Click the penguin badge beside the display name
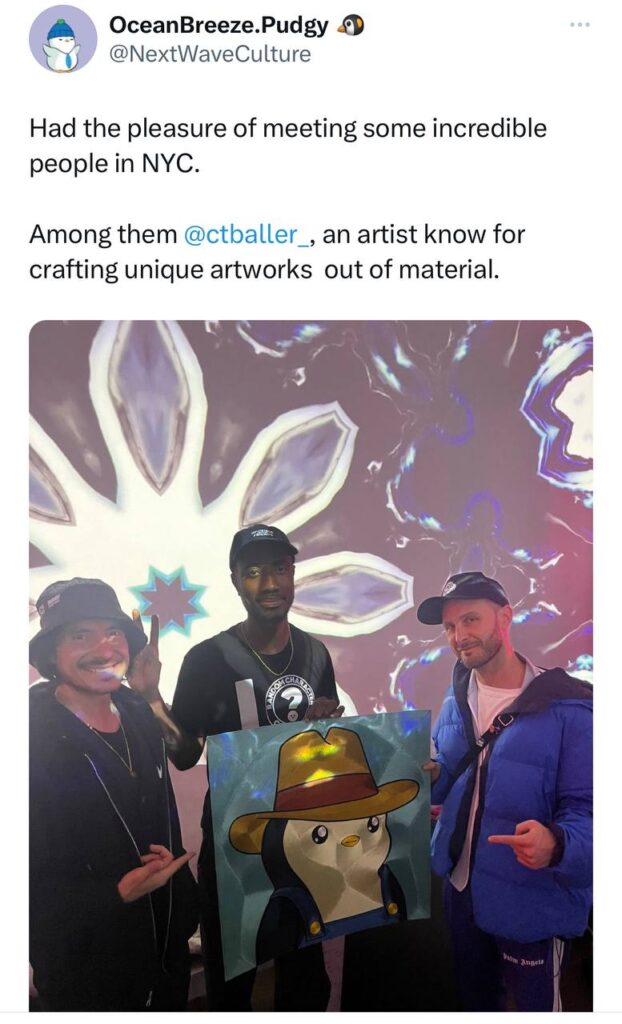Screen dimensions: 622x1024 (352, 26)
